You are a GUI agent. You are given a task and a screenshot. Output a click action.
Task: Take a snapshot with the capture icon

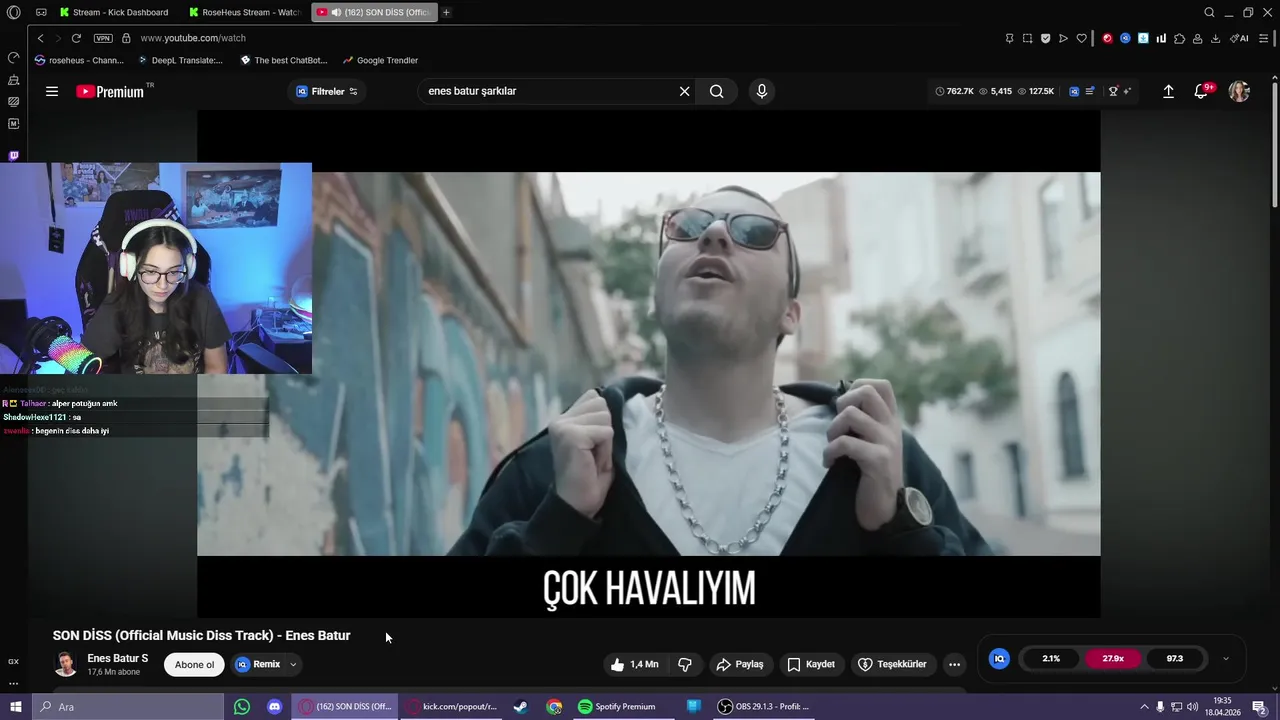tap(1027, 38)
